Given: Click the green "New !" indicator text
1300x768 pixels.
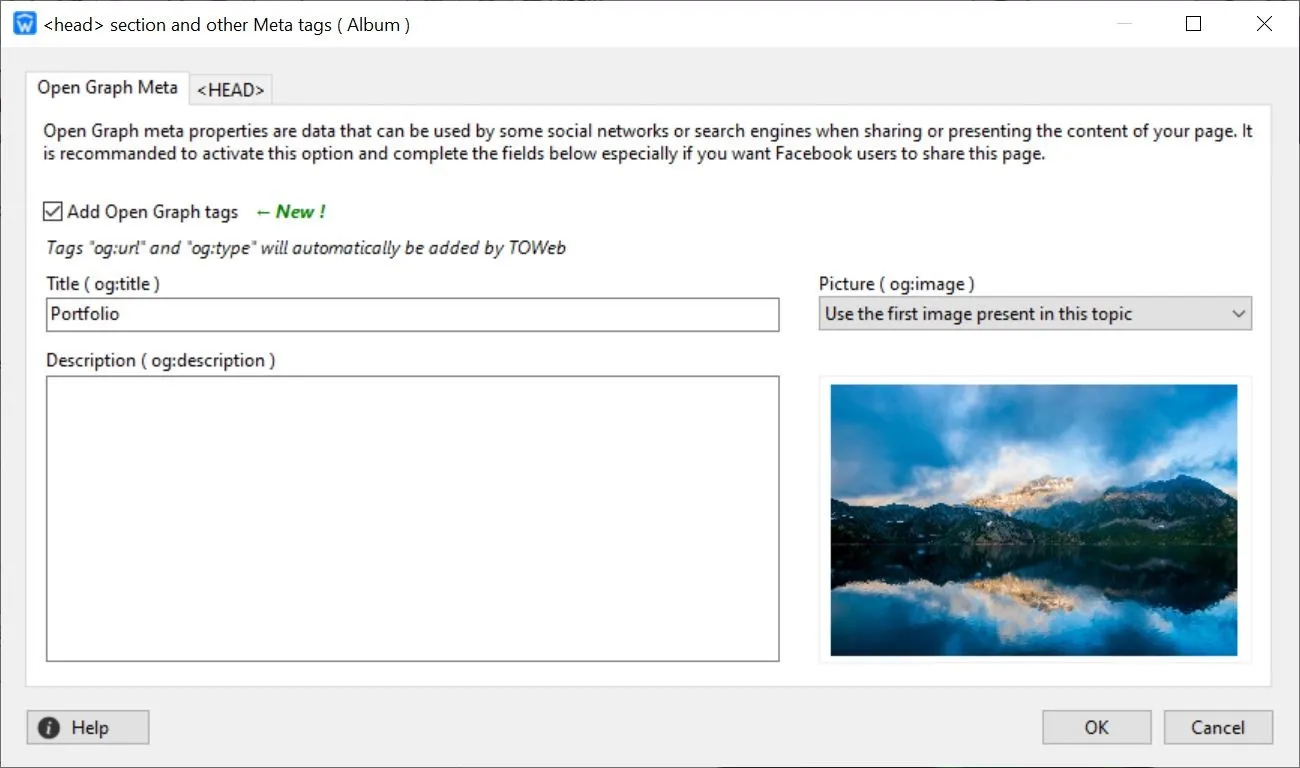Looking at the screenshot, I should tap(291, 212).
